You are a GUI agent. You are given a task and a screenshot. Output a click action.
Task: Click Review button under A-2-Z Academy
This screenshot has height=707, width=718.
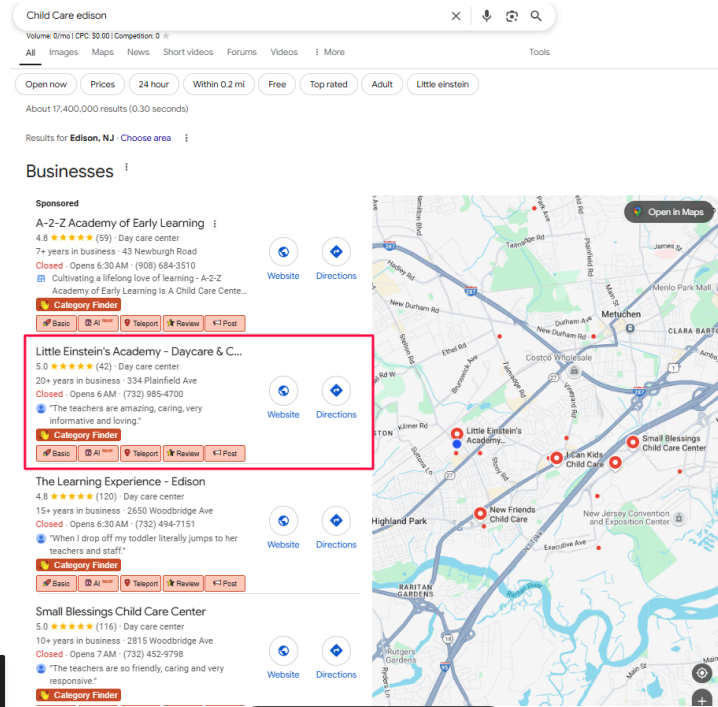click(x=183, y=323)
